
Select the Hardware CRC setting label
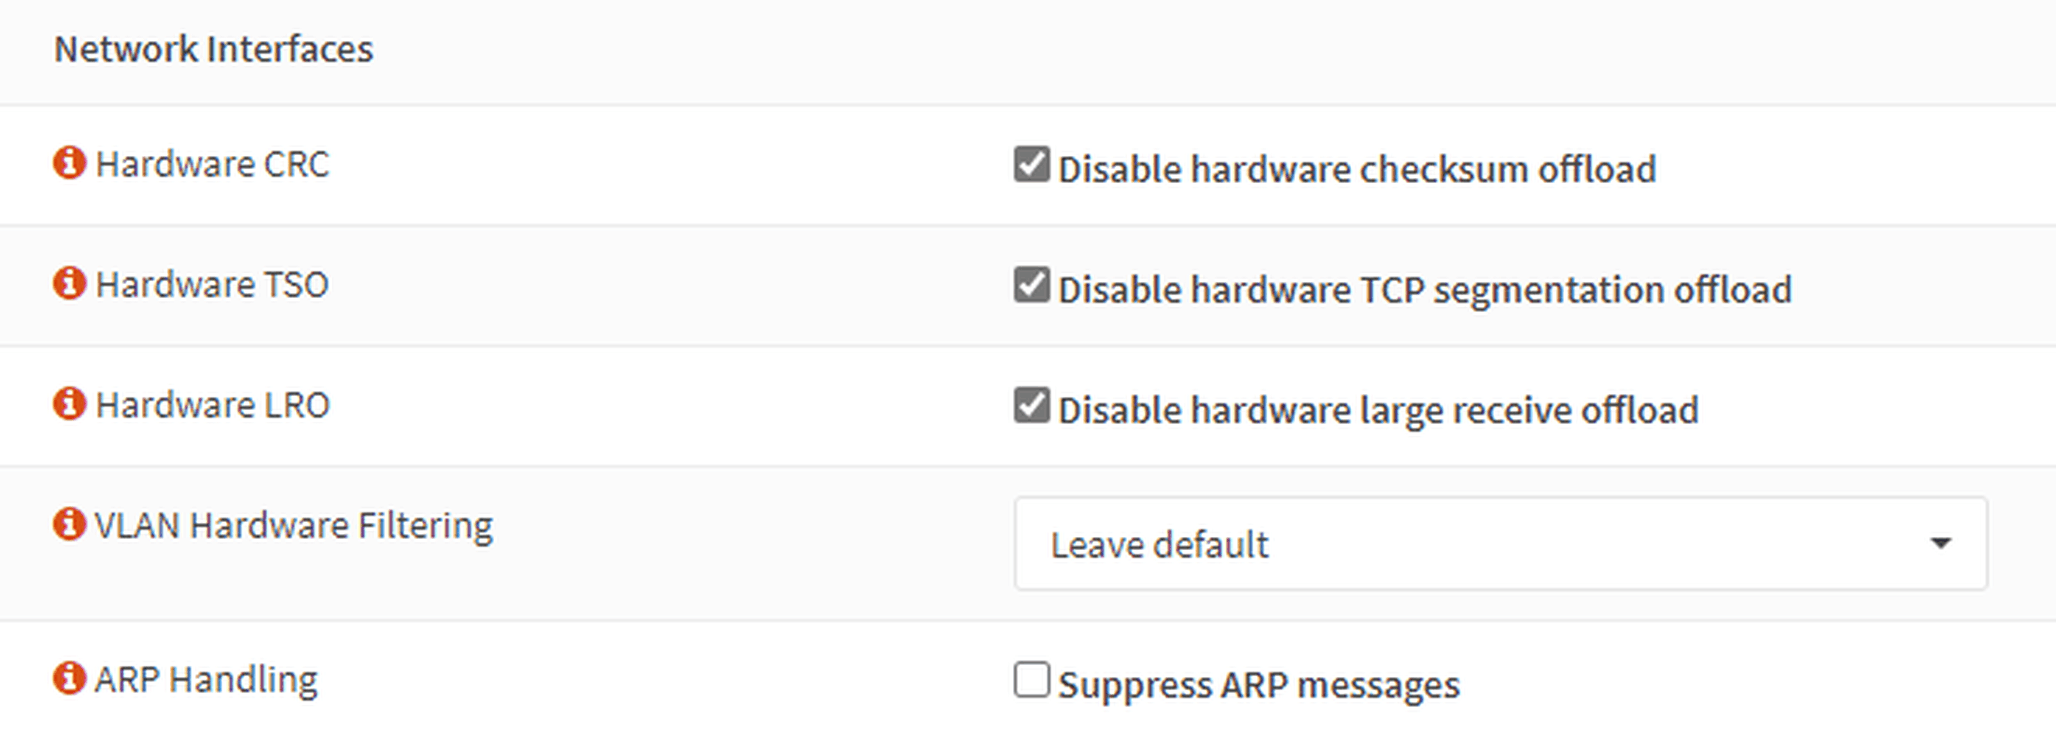[x=212, y=164]
